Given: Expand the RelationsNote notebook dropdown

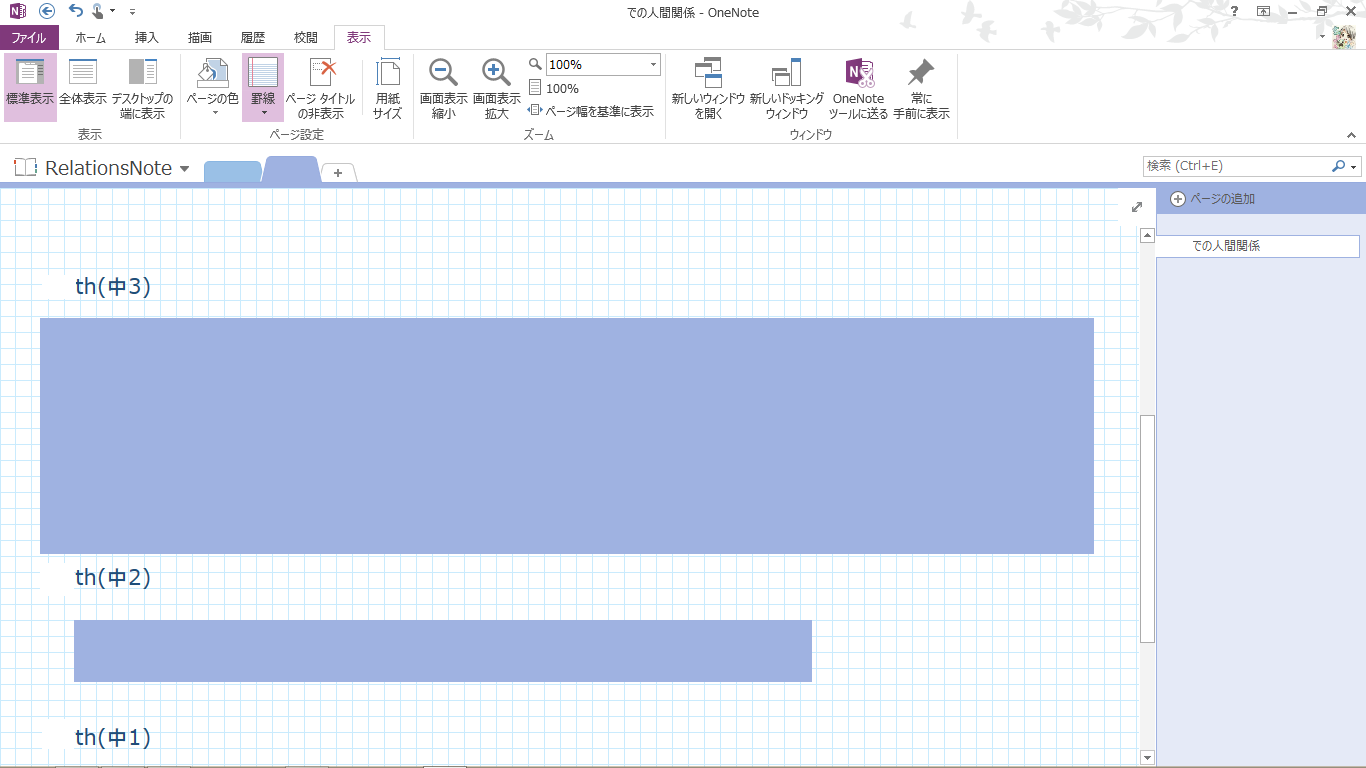Looking at the screenshot, I should (184, 169).
